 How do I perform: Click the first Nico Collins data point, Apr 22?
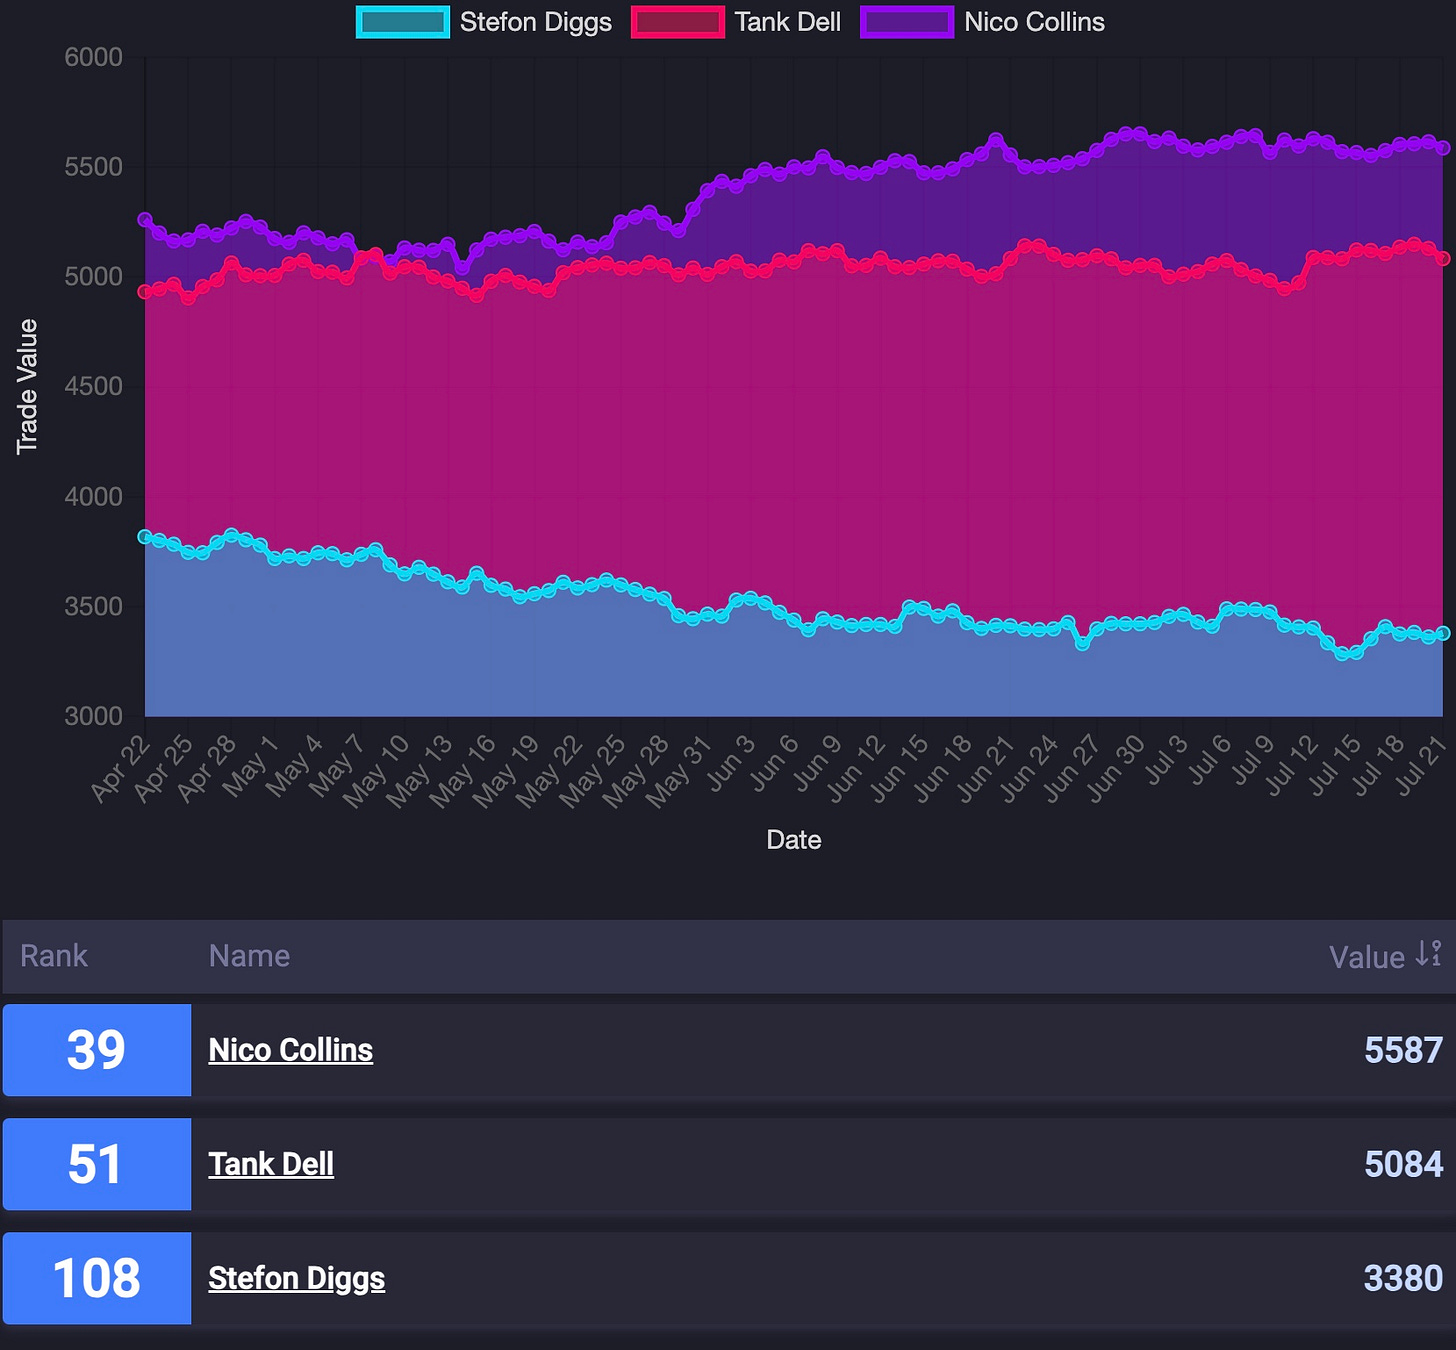tap(145, 219)
